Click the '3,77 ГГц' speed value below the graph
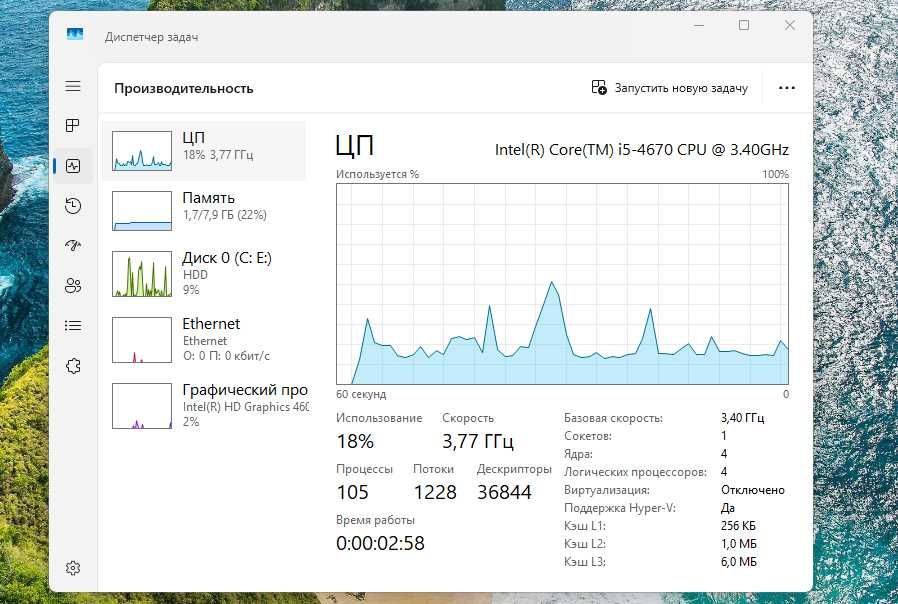Viewport: 898px width, 604px height. [x=478, y=441]
